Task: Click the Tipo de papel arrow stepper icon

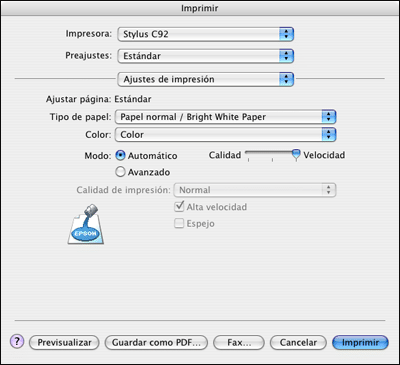Action: 329,117
